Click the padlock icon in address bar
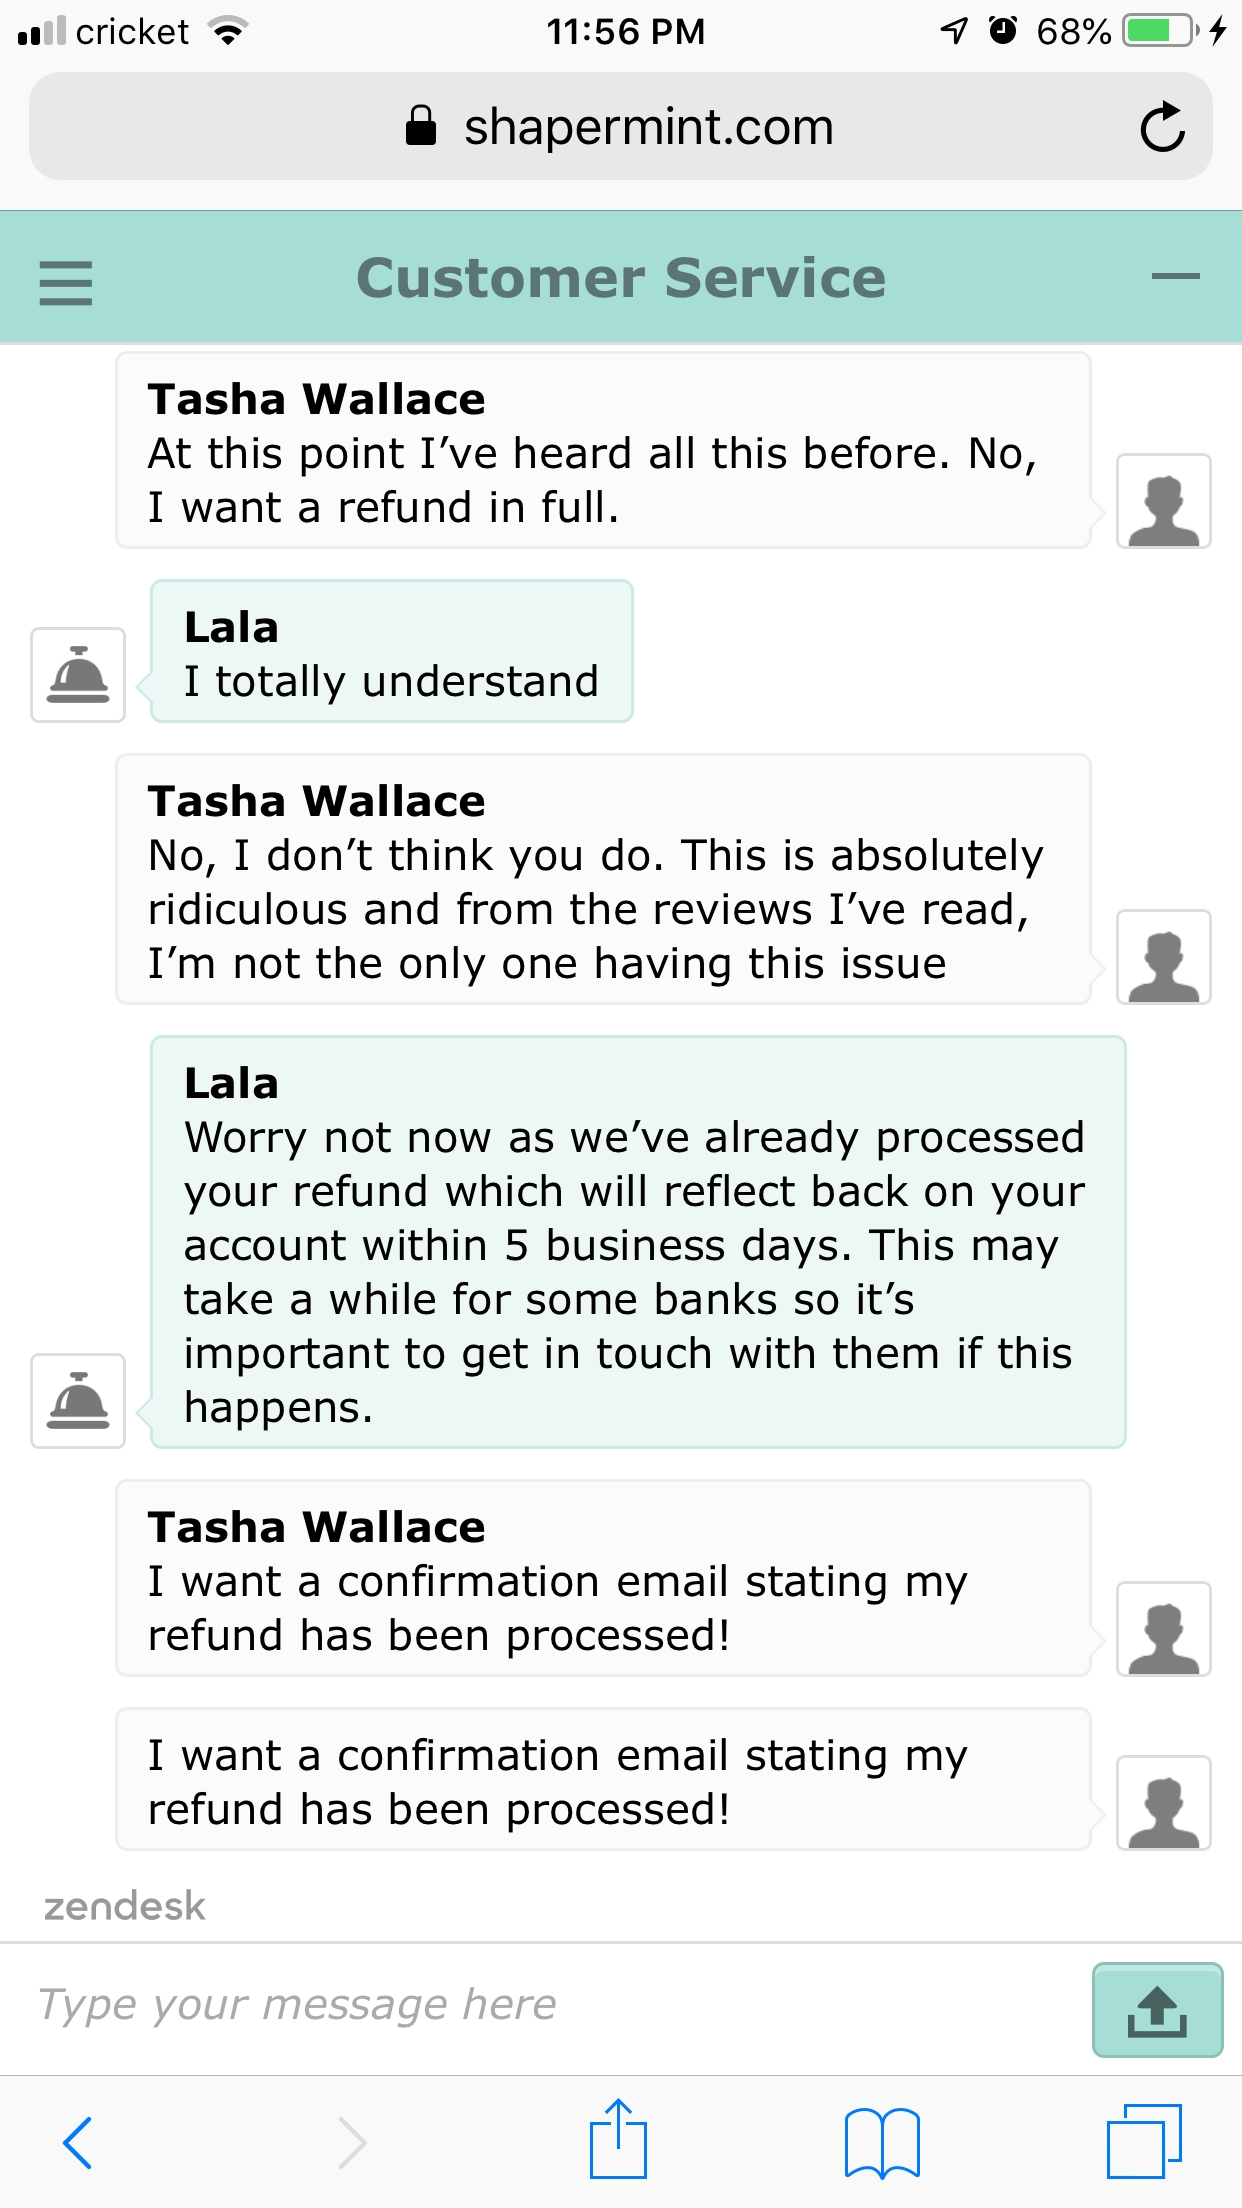Screen dimensions: 1242x2208 click(x=421, y=126)
